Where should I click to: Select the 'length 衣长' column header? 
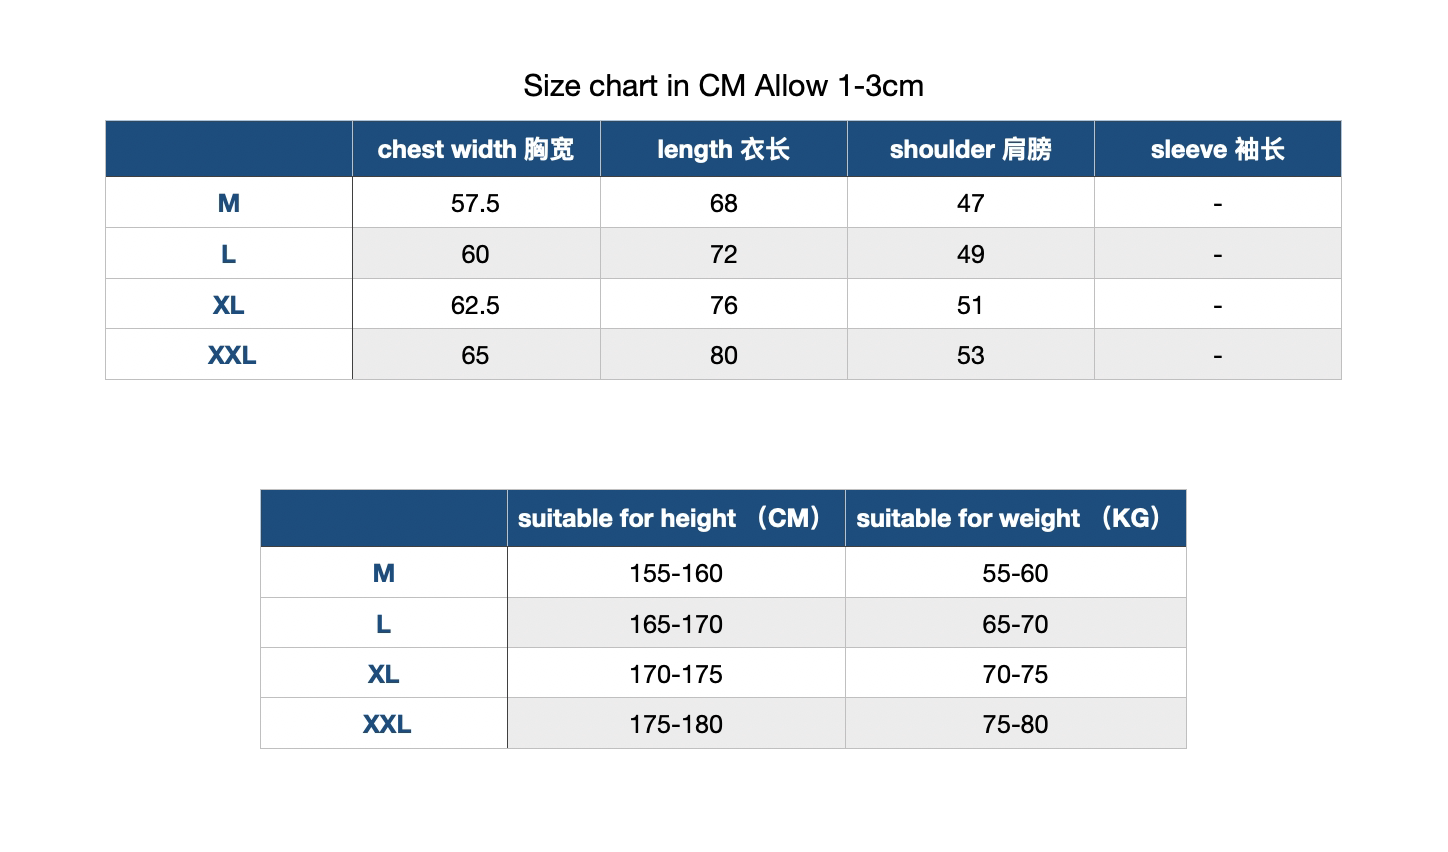point(723,150)
